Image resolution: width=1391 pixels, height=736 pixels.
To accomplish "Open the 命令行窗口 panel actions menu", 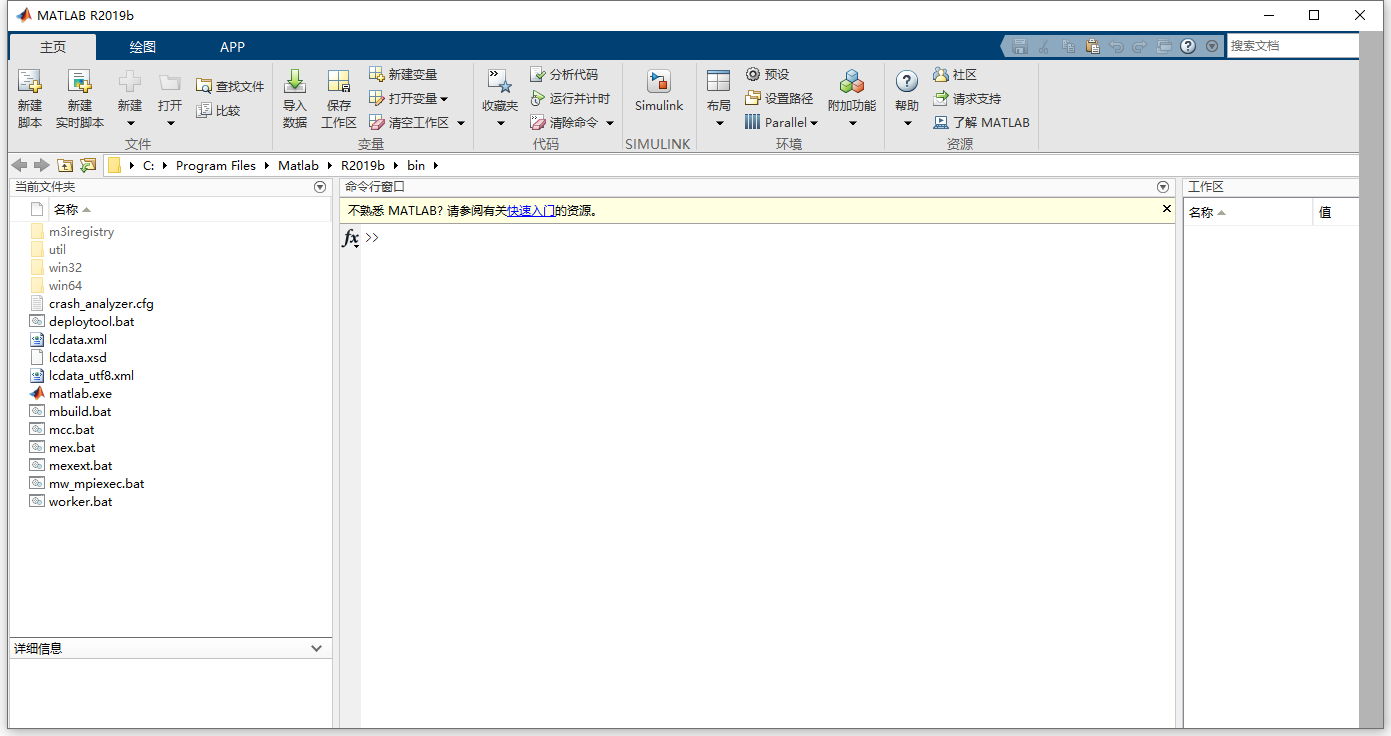I will 1163,187.
